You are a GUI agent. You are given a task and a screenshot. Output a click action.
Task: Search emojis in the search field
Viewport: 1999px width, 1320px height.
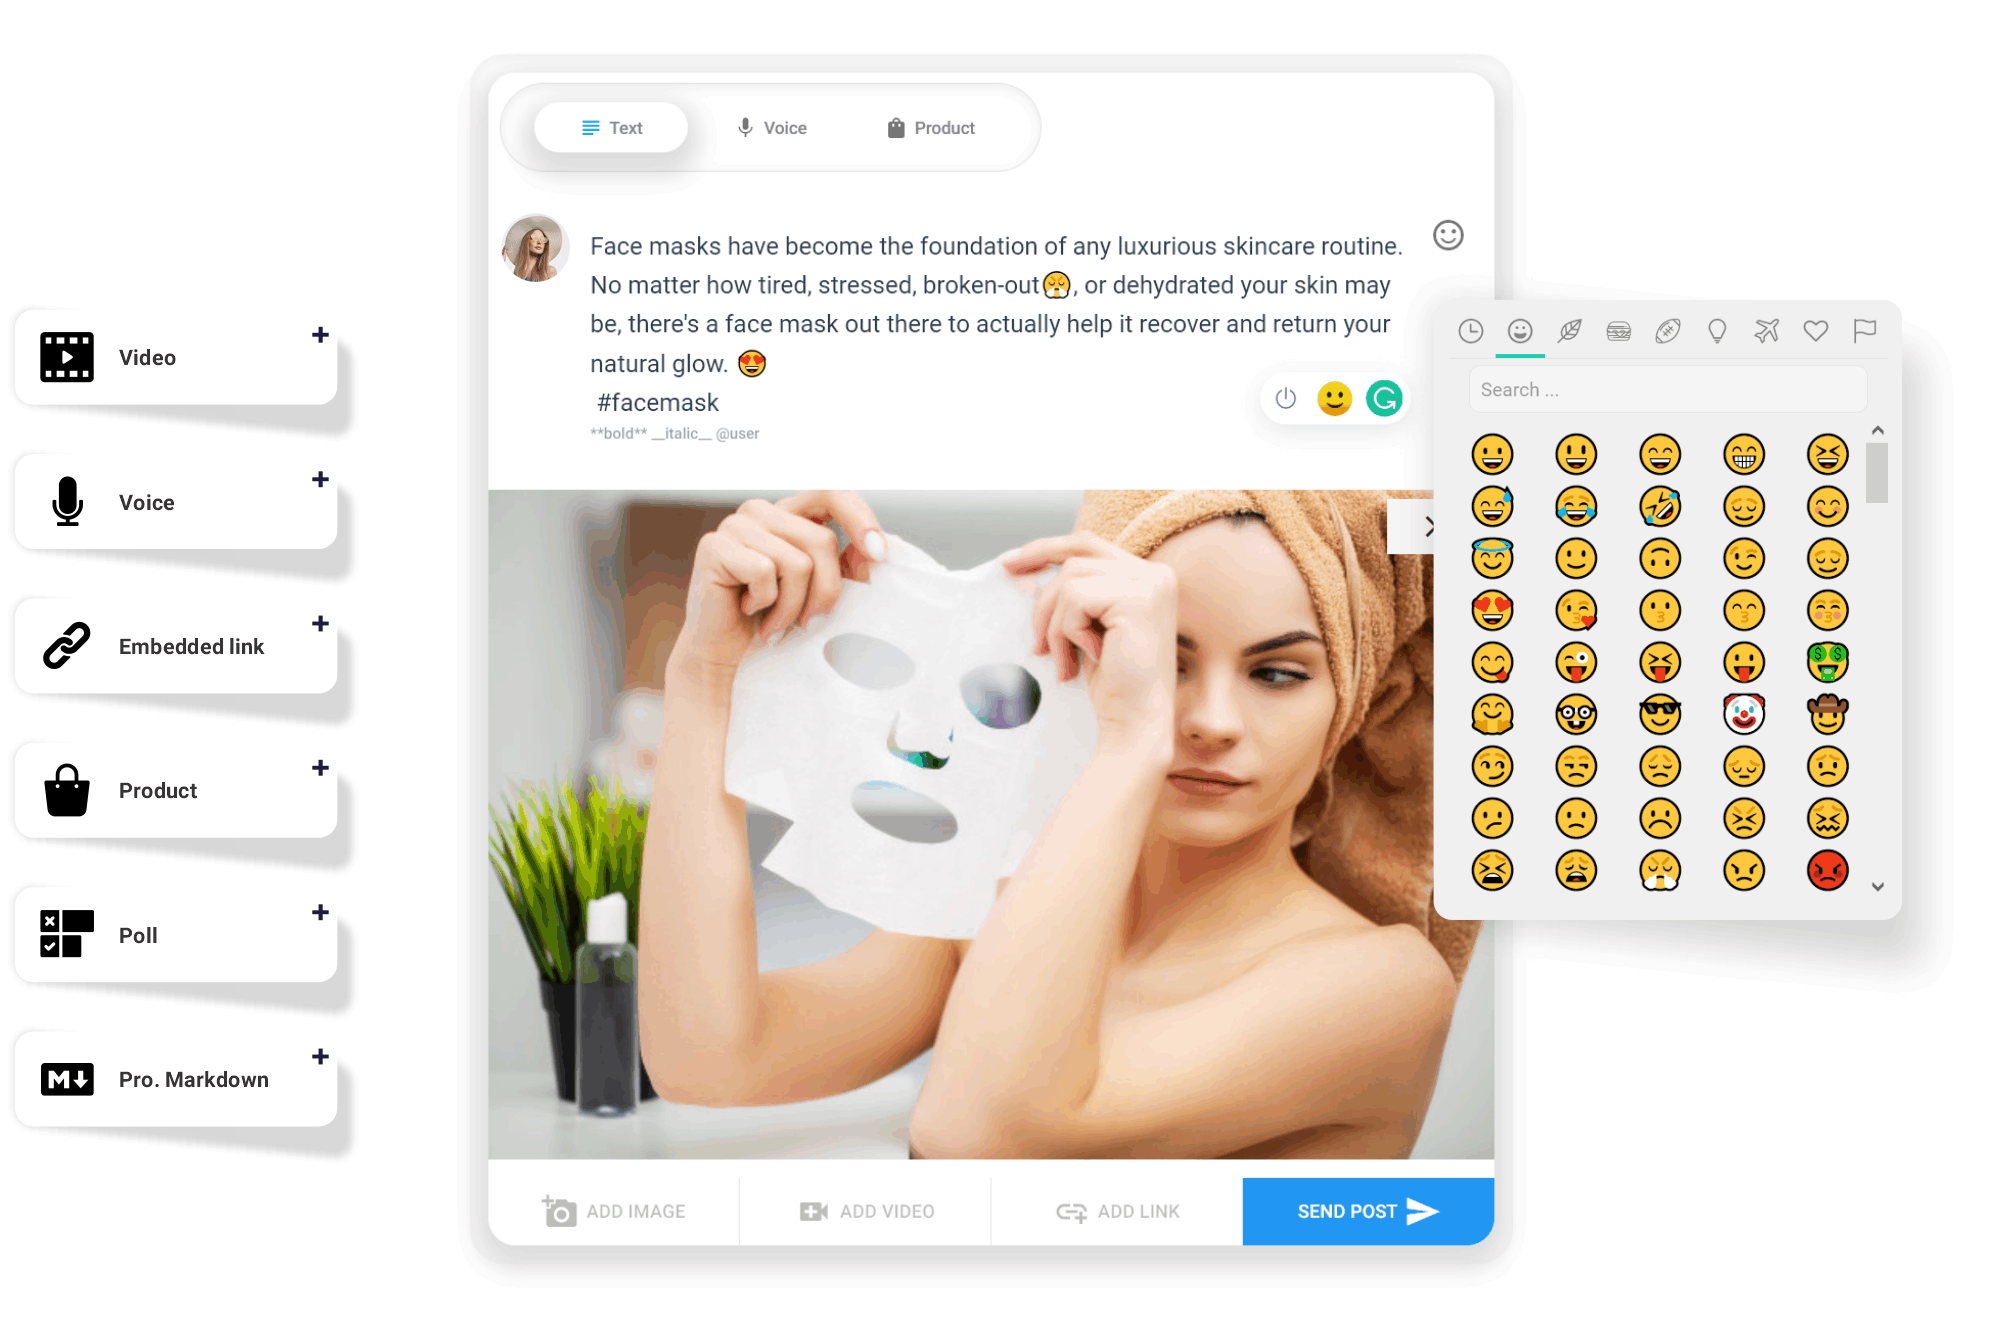pos(1669,389)
